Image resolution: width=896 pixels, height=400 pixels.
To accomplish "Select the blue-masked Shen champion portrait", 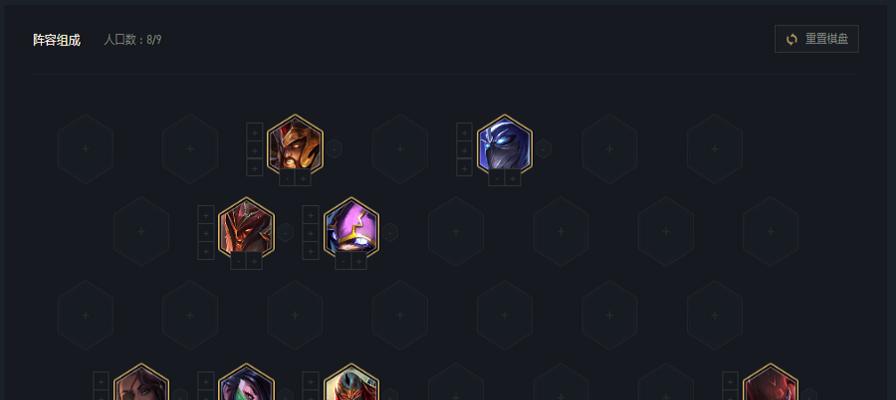I will pos(505,145).
